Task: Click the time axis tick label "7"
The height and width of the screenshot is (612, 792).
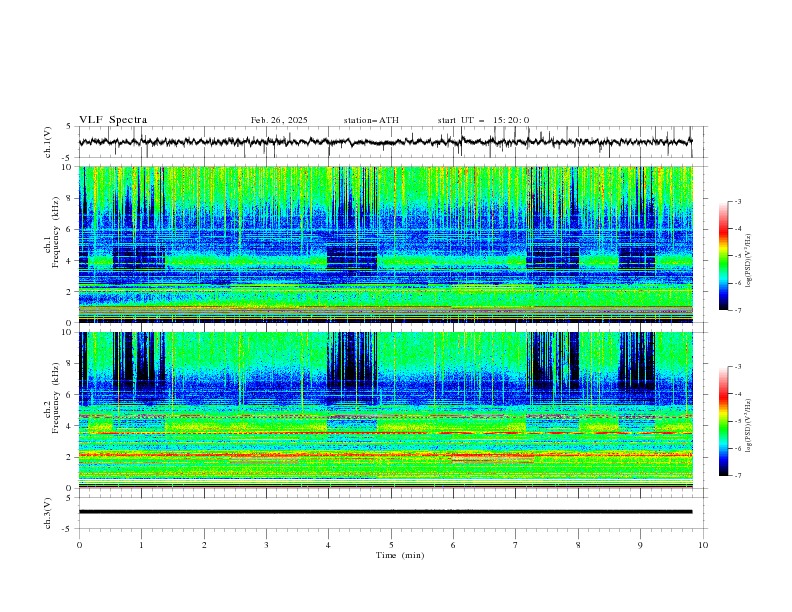Action: [515, 545]
